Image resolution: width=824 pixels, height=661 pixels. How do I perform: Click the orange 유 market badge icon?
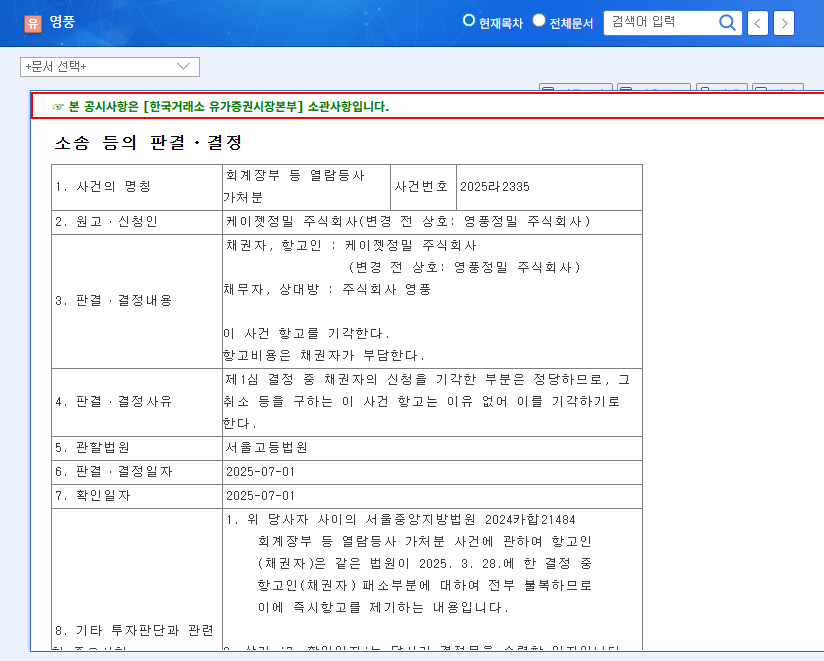[33, 24]
